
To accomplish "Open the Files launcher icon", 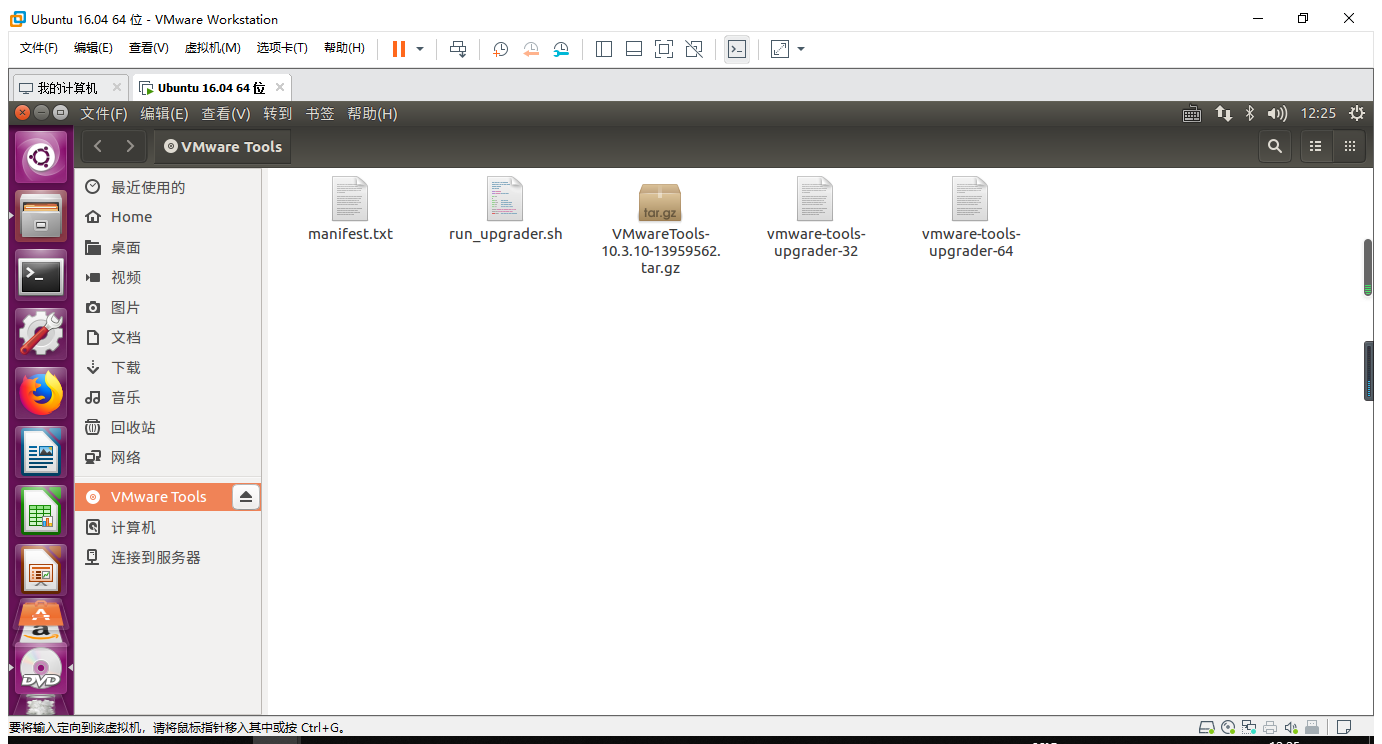I will [41, 216].
